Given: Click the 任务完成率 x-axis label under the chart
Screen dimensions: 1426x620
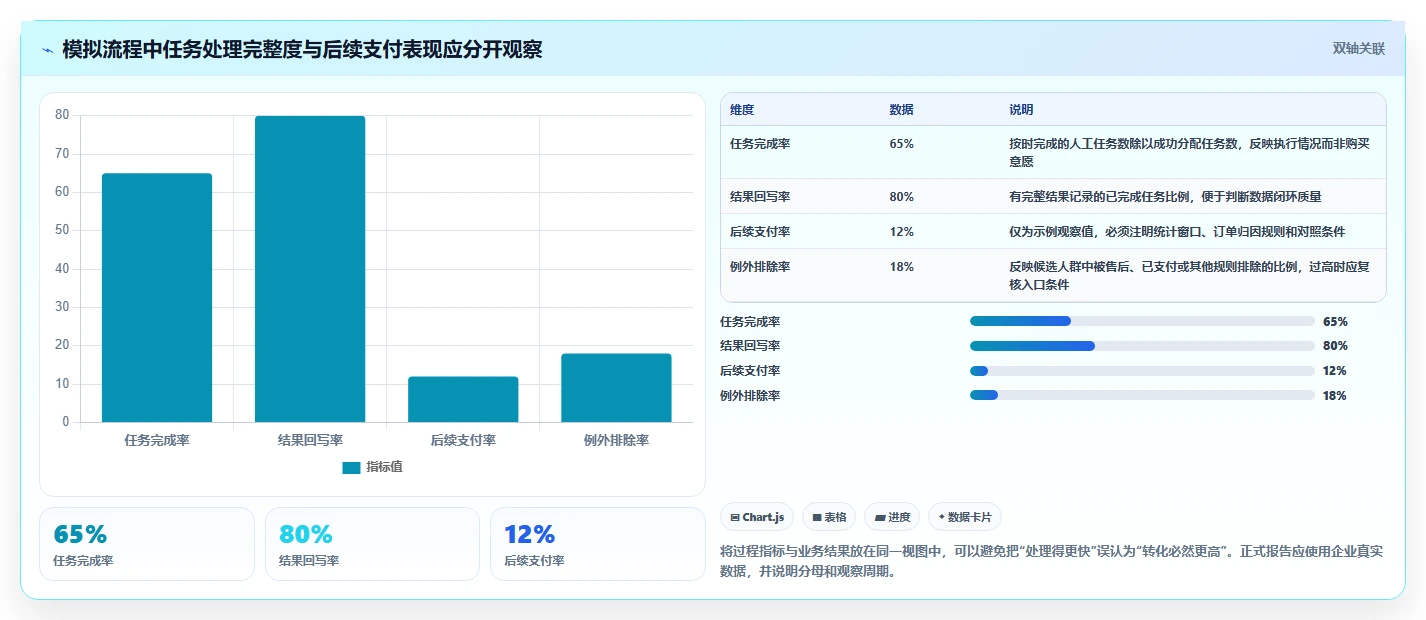Looking at the screenshot, I should (157, 440).
